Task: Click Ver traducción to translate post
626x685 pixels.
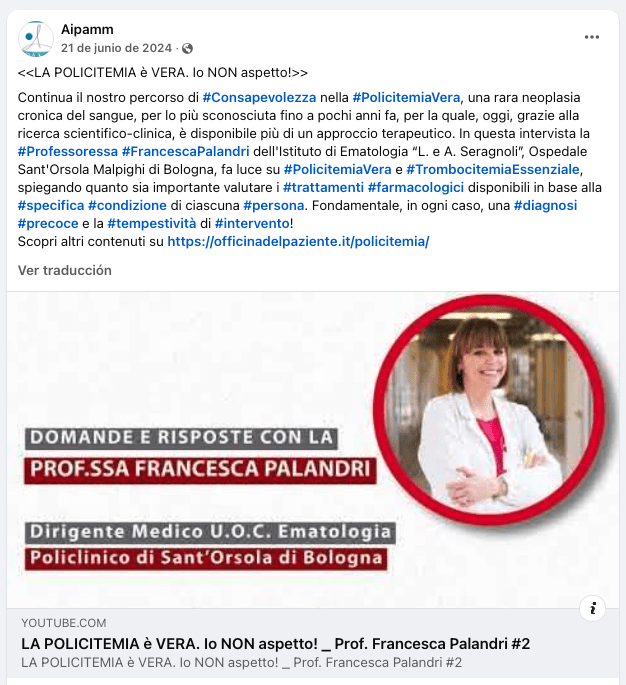Action: coord(65,270)
